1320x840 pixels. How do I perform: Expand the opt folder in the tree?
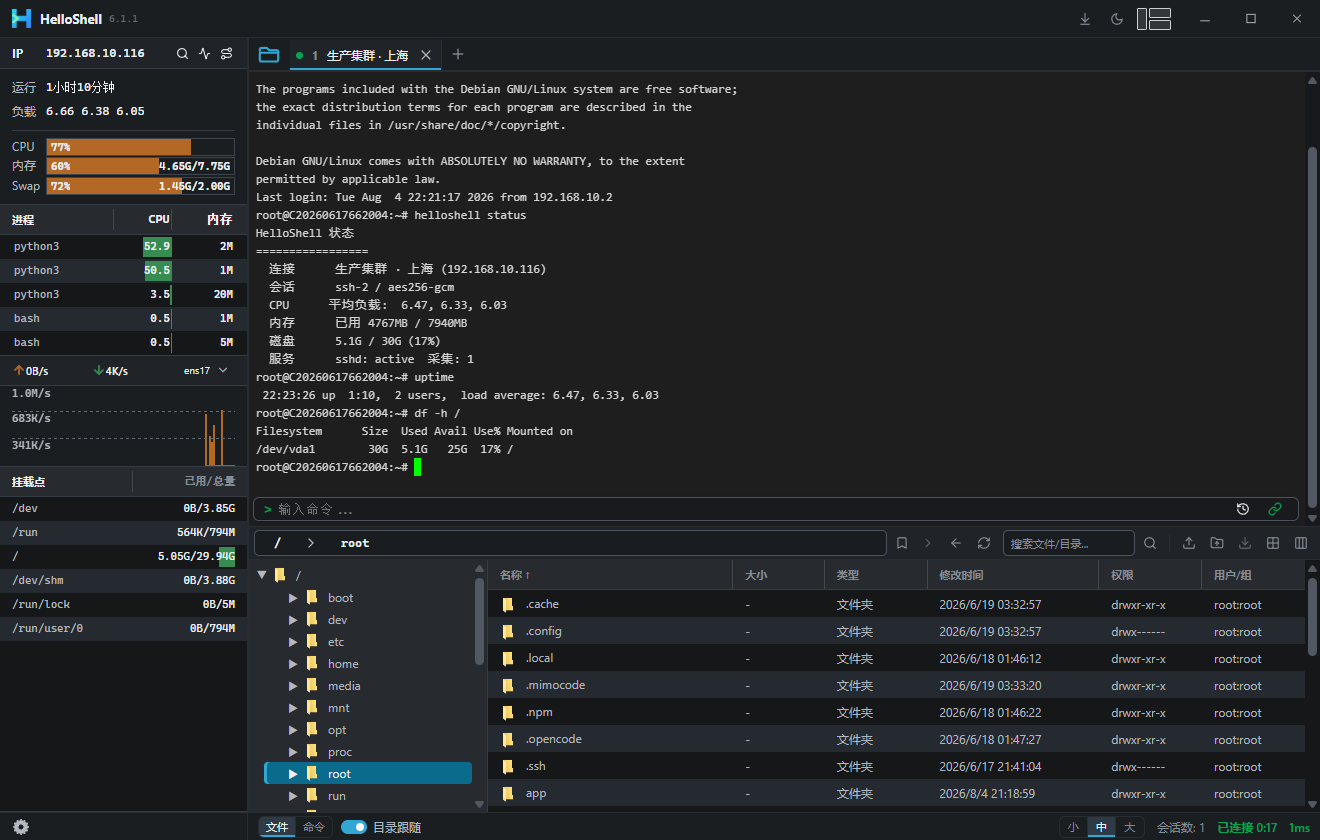pyautogui.click(x=293, y=730)
